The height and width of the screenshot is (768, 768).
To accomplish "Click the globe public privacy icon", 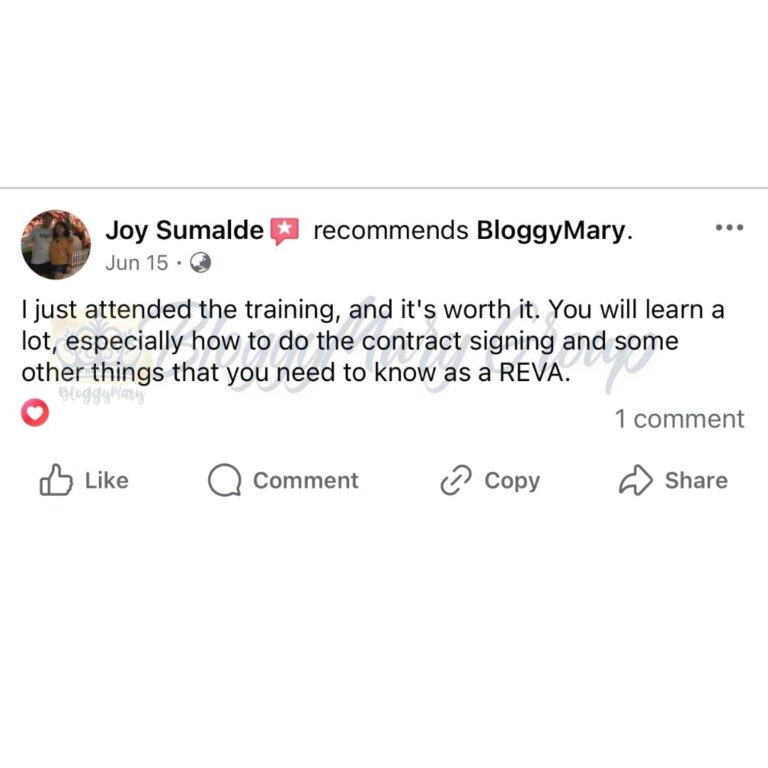I will (200, 263).
